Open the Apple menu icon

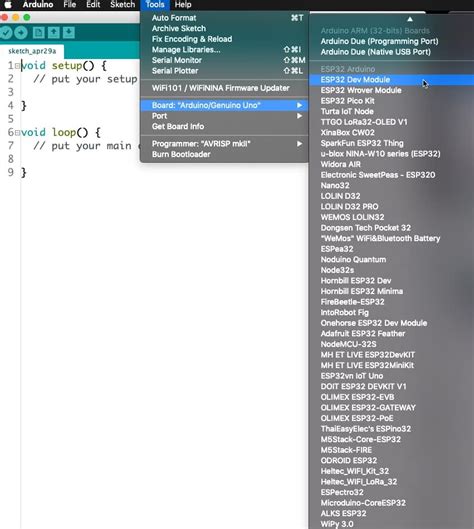click(8, 4)
